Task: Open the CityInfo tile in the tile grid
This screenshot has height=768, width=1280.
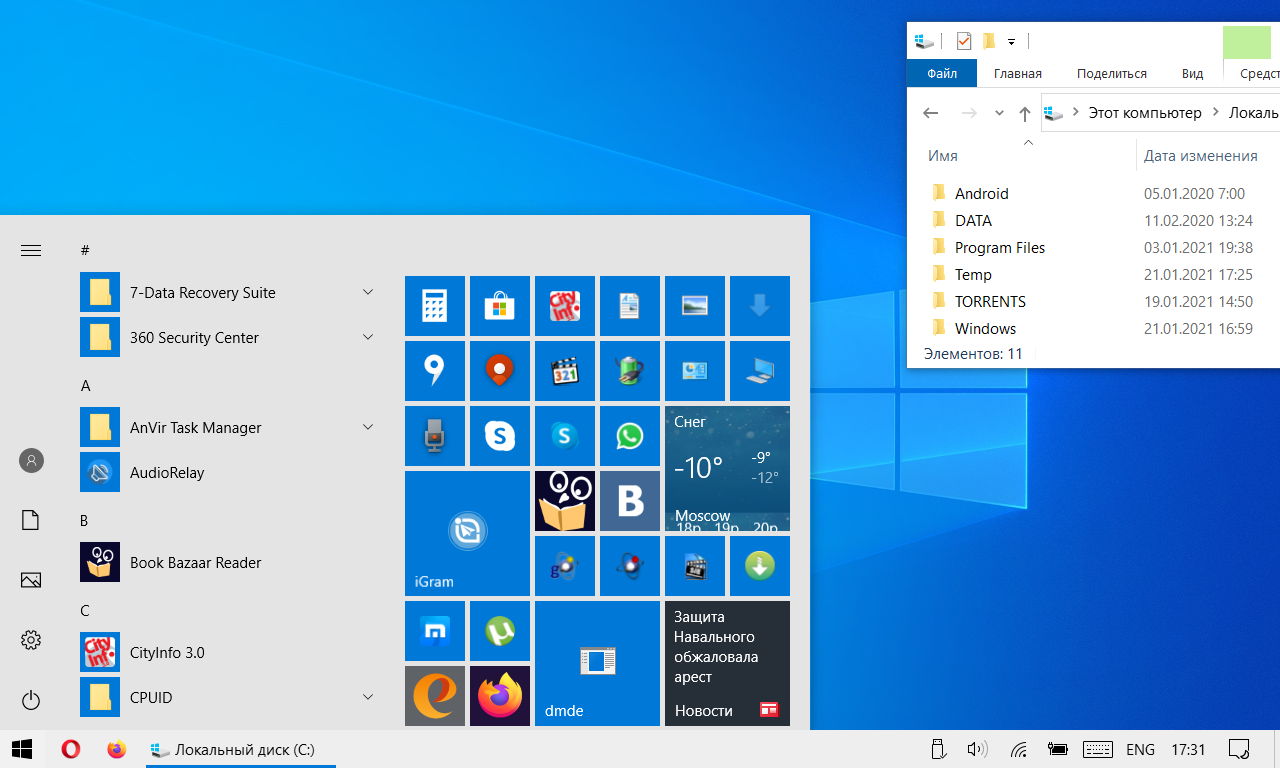Action: pyautogui.click(x=564, y=306)
